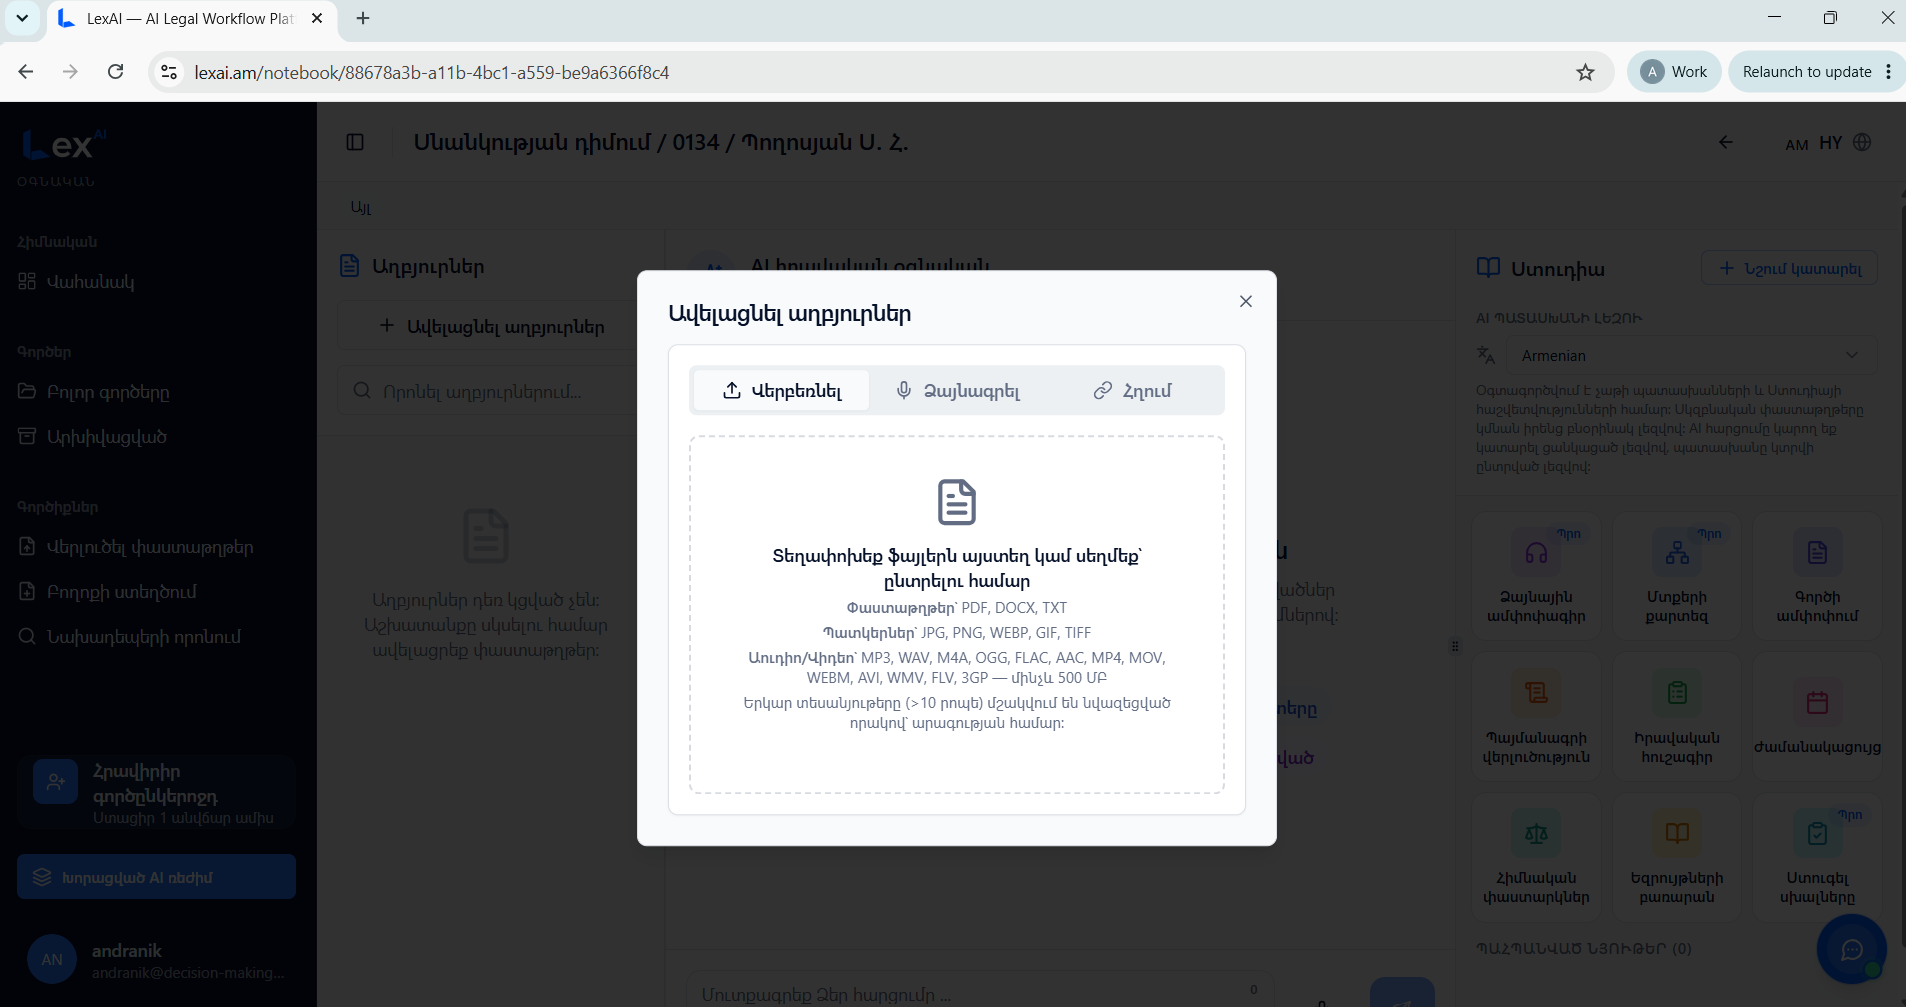The width and height of the screenshot is (1906, 1007).
Task: Select HY language option
Action: click(1830, 143)
